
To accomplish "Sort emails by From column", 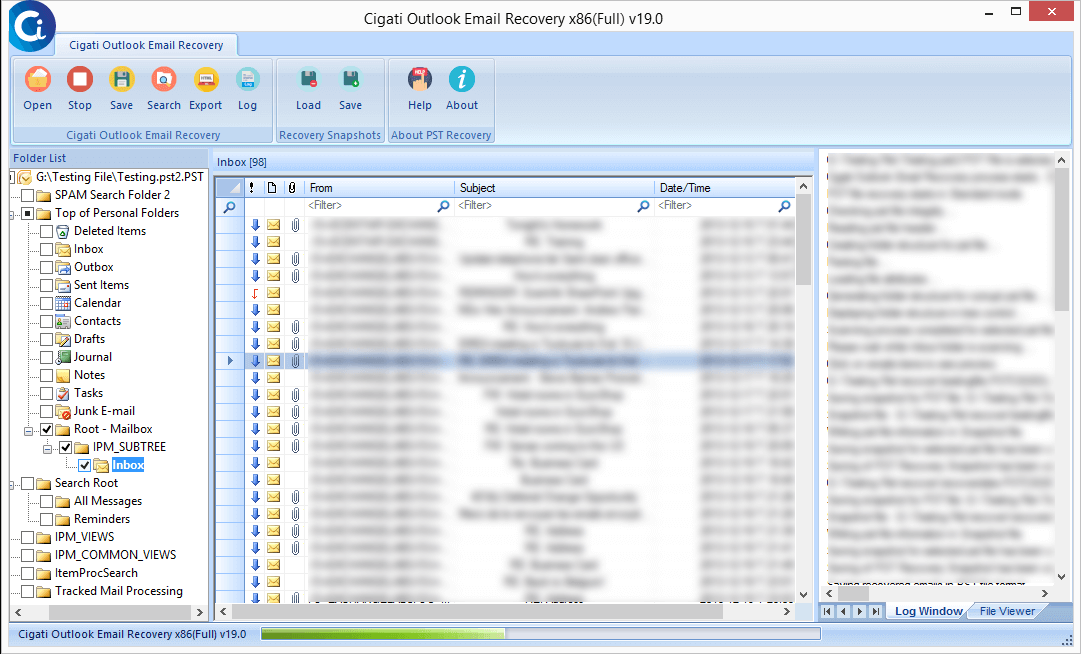I will point(379,187).
